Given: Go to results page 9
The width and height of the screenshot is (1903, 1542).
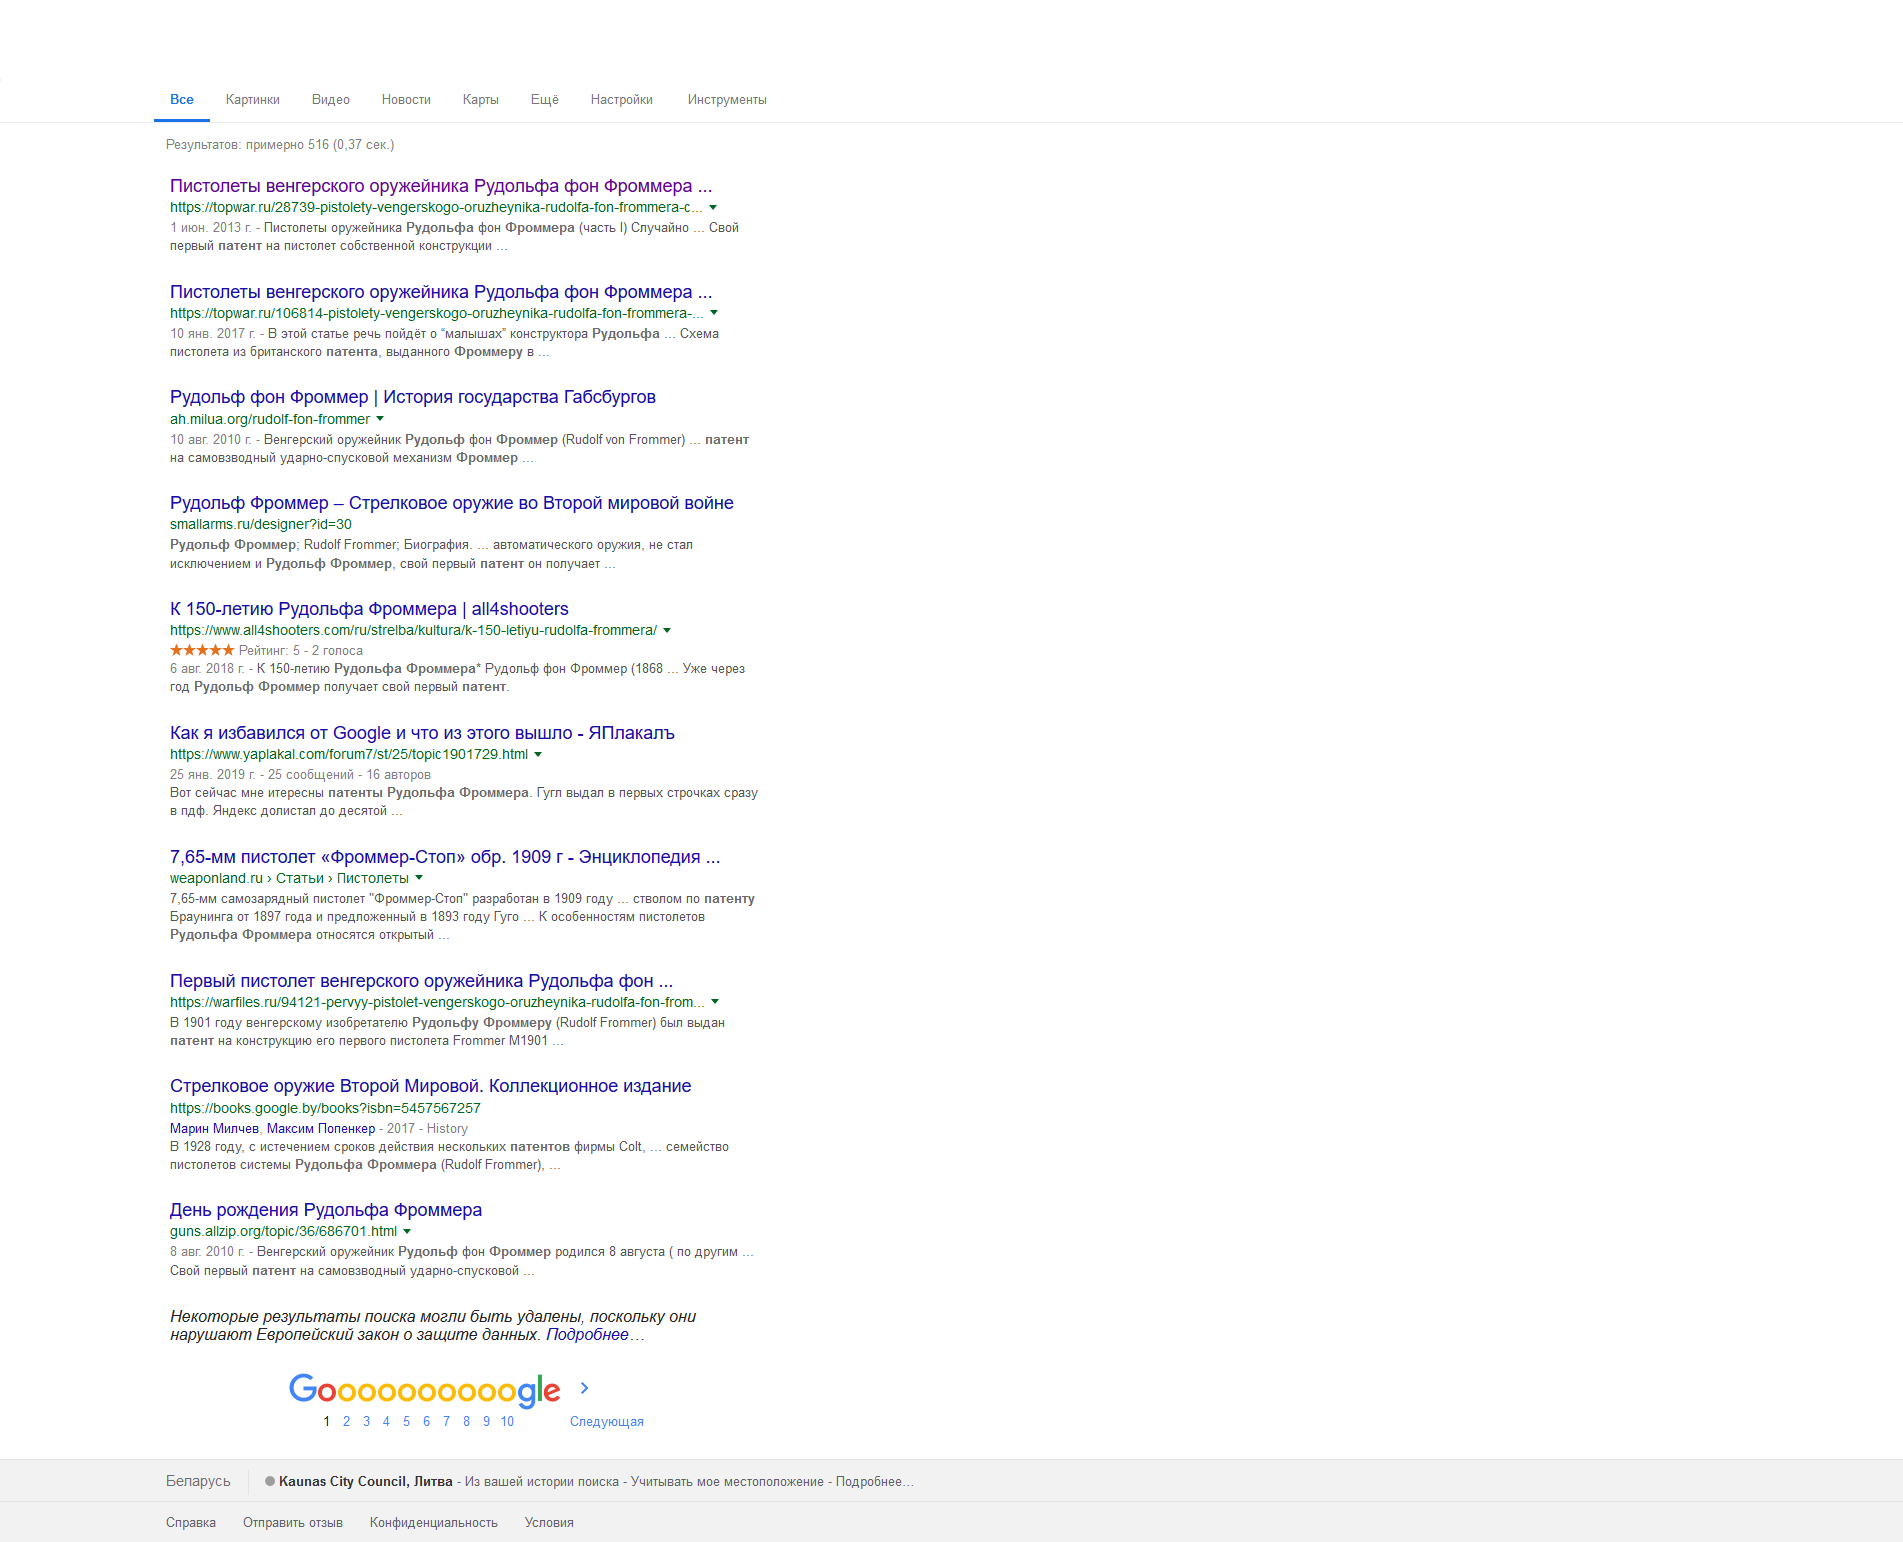Looking at the screenshot, I should point(486,1422).
